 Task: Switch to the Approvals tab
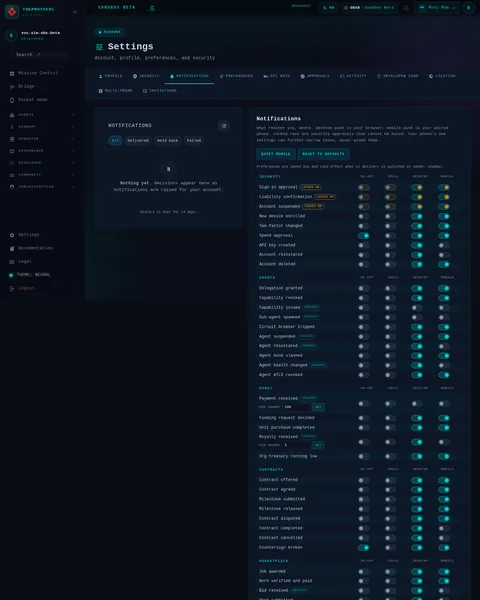coord(315,76)
